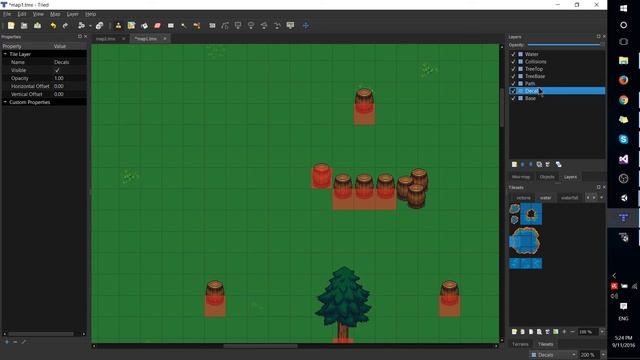640x360 pixels.
Task: Click the Duplicate layer icon under the layer list
Action: (539, 164)
